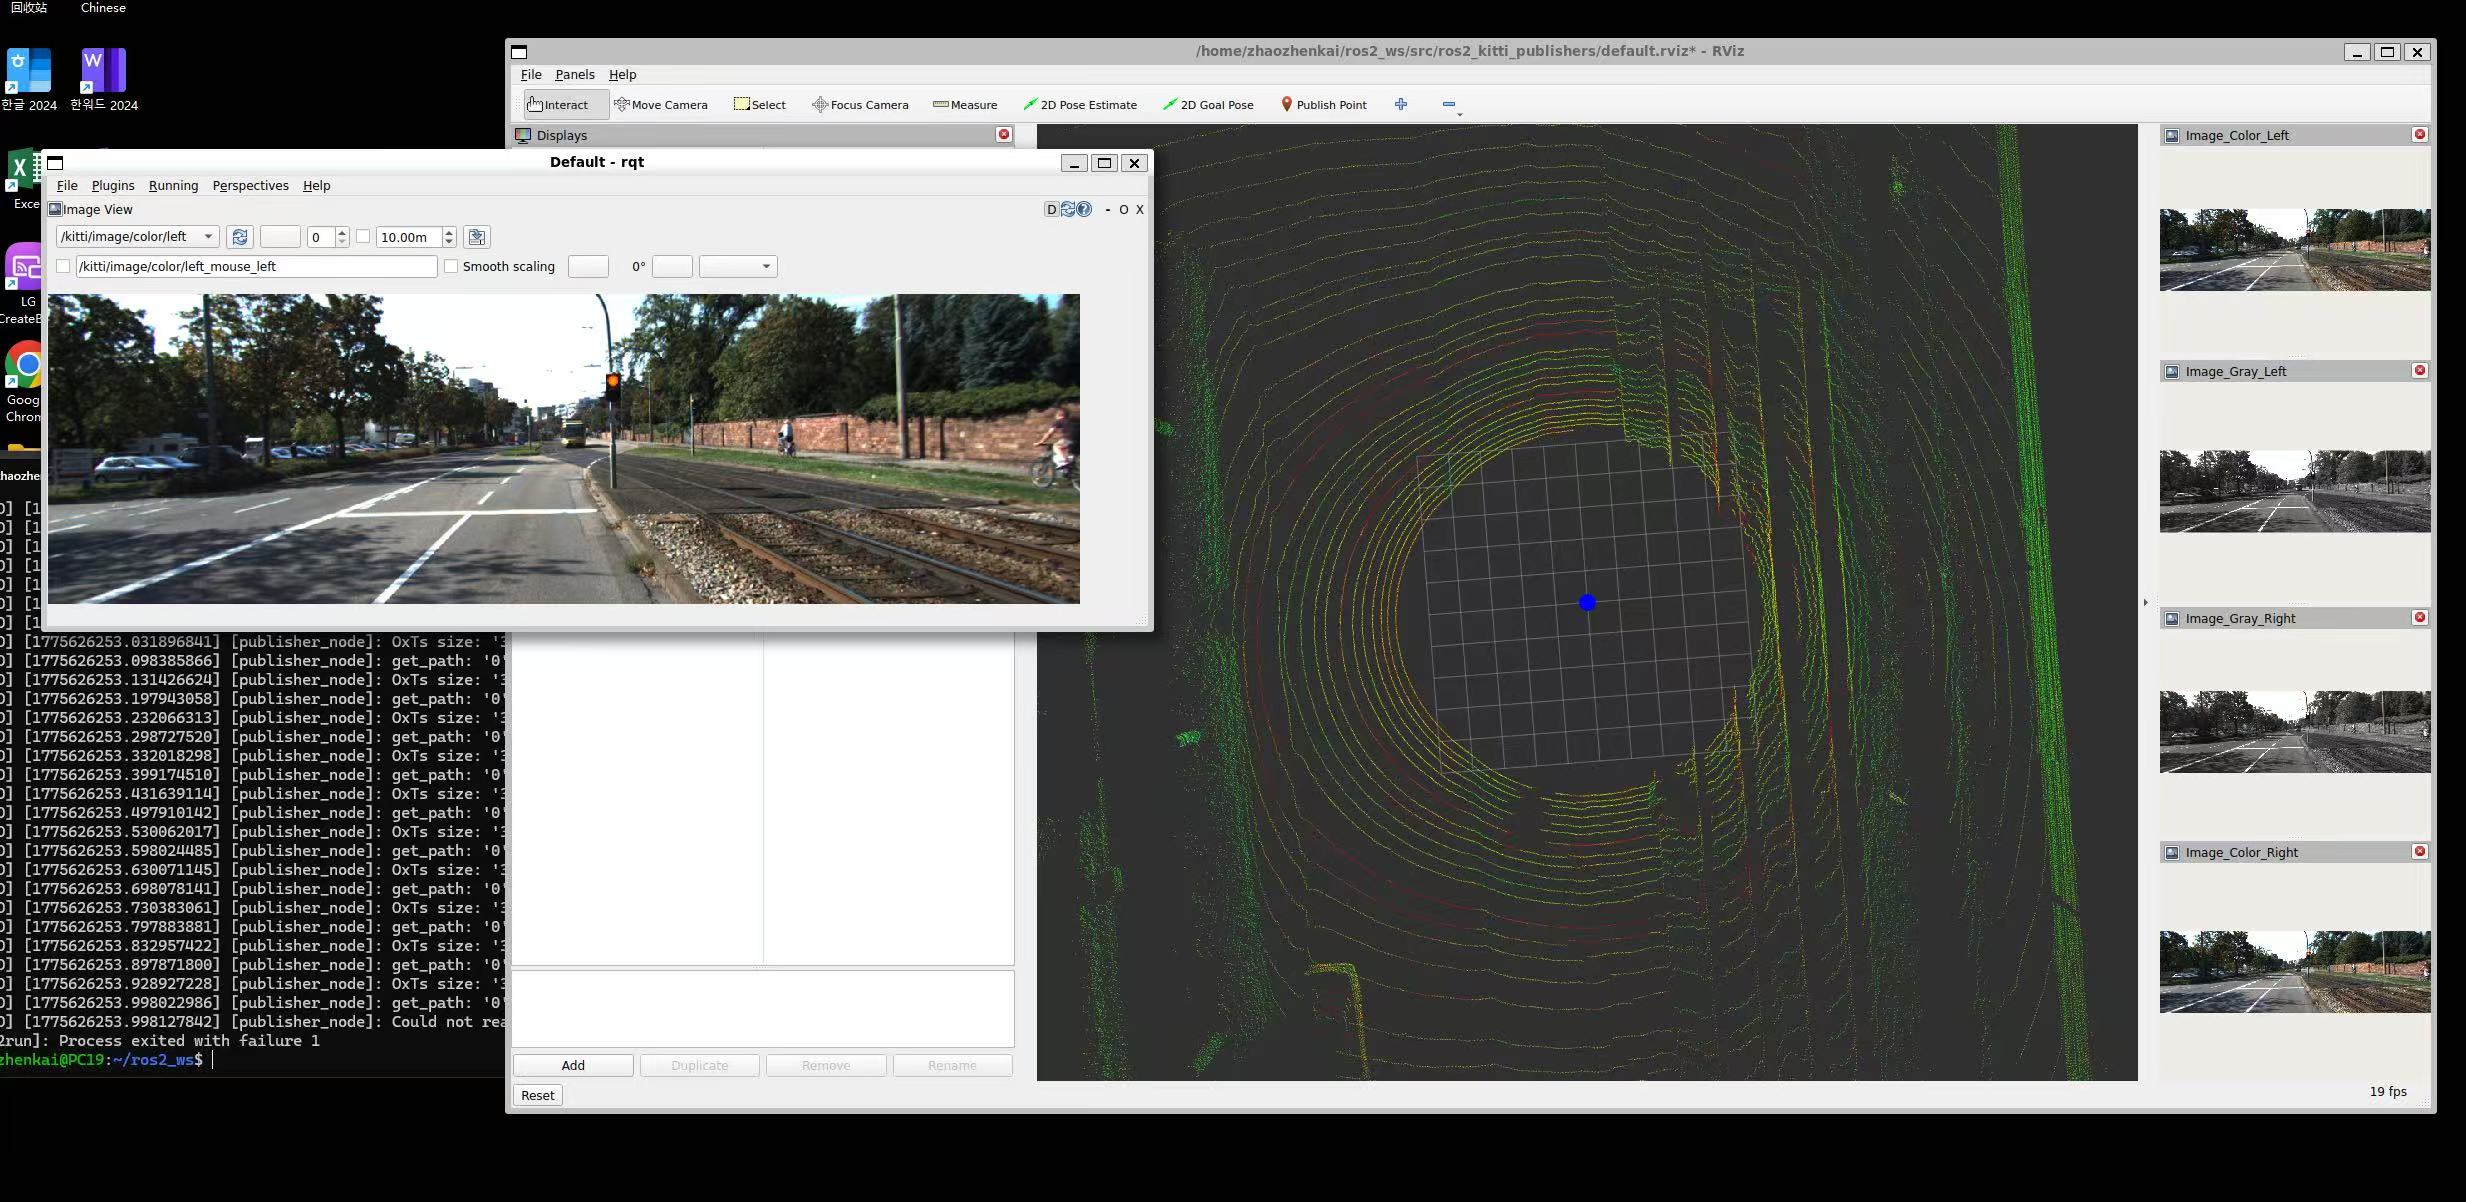The height and width of the screenshot is (1202, 2466).
Task: Open the rqt Perspectives menu
Action: tap(250, 186)
